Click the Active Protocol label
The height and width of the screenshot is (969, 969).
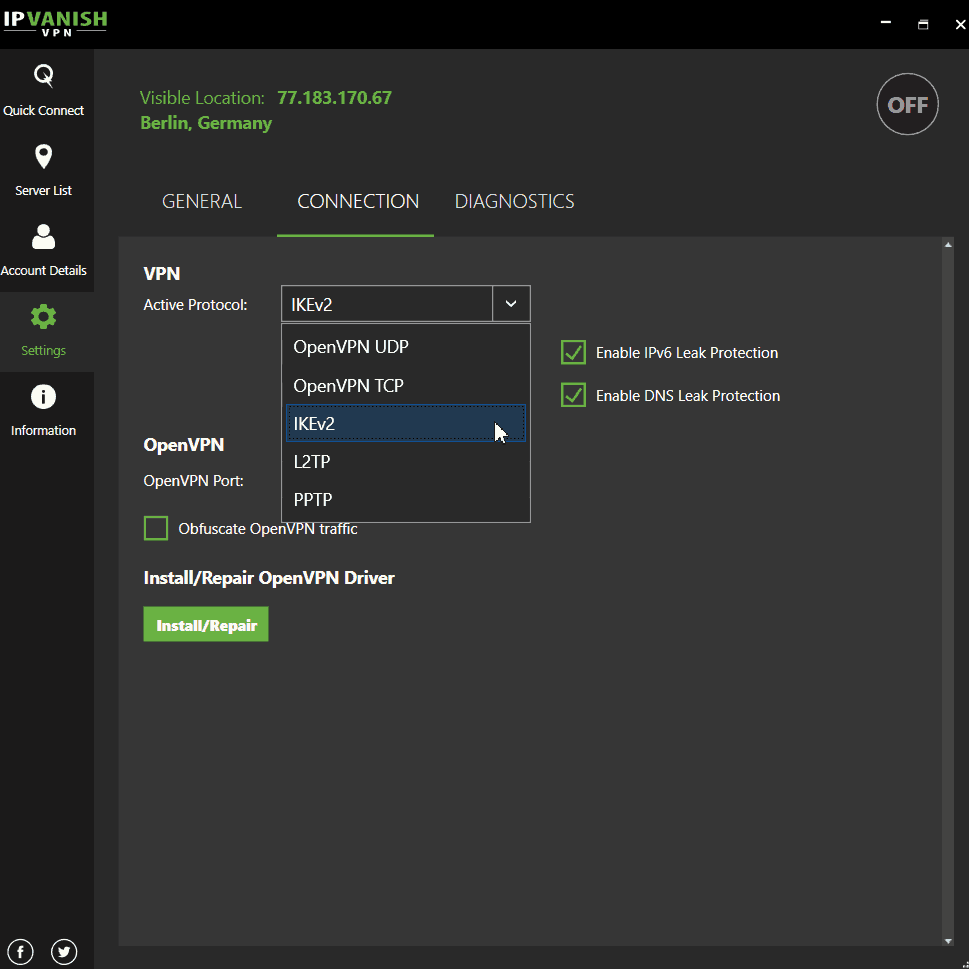195,305
